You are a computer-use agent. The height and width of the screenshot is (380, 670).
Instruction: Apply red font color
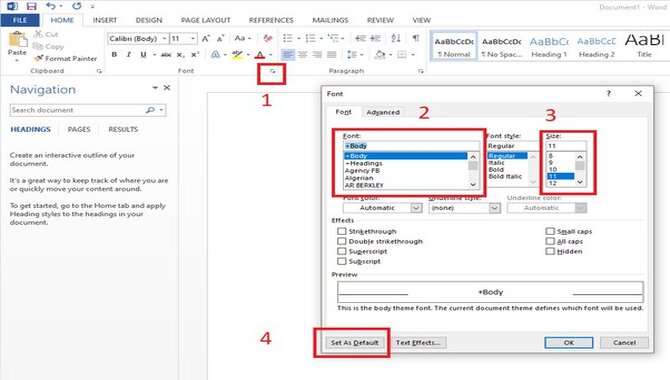pos(260,55)
